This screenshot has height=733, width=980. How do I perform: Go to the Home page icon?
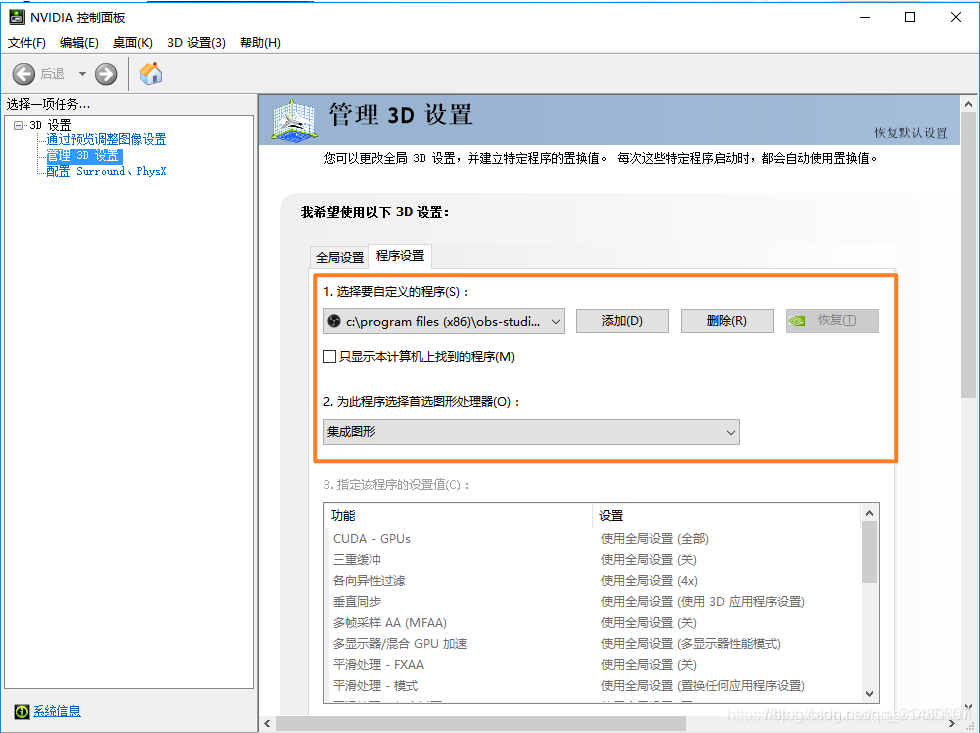151,74
